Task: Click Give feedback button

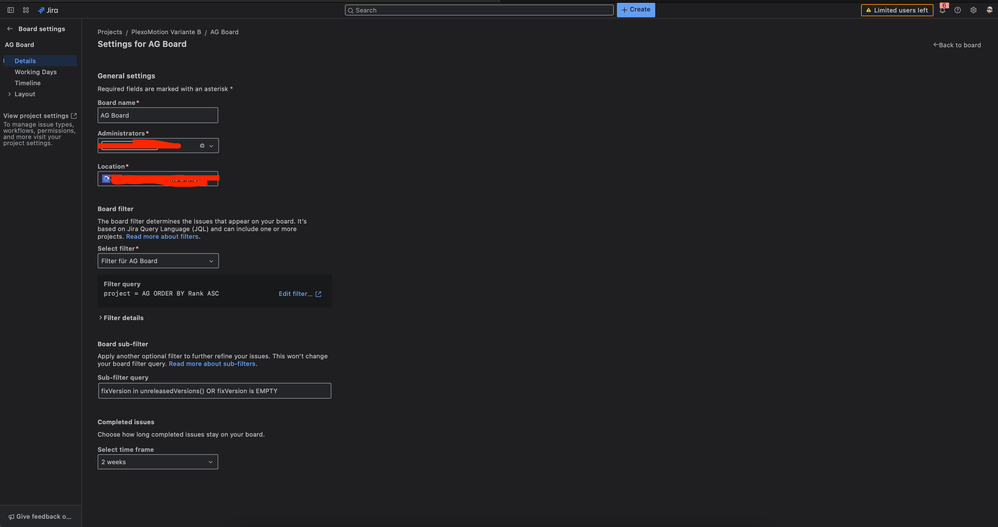Action: (40, 517)
